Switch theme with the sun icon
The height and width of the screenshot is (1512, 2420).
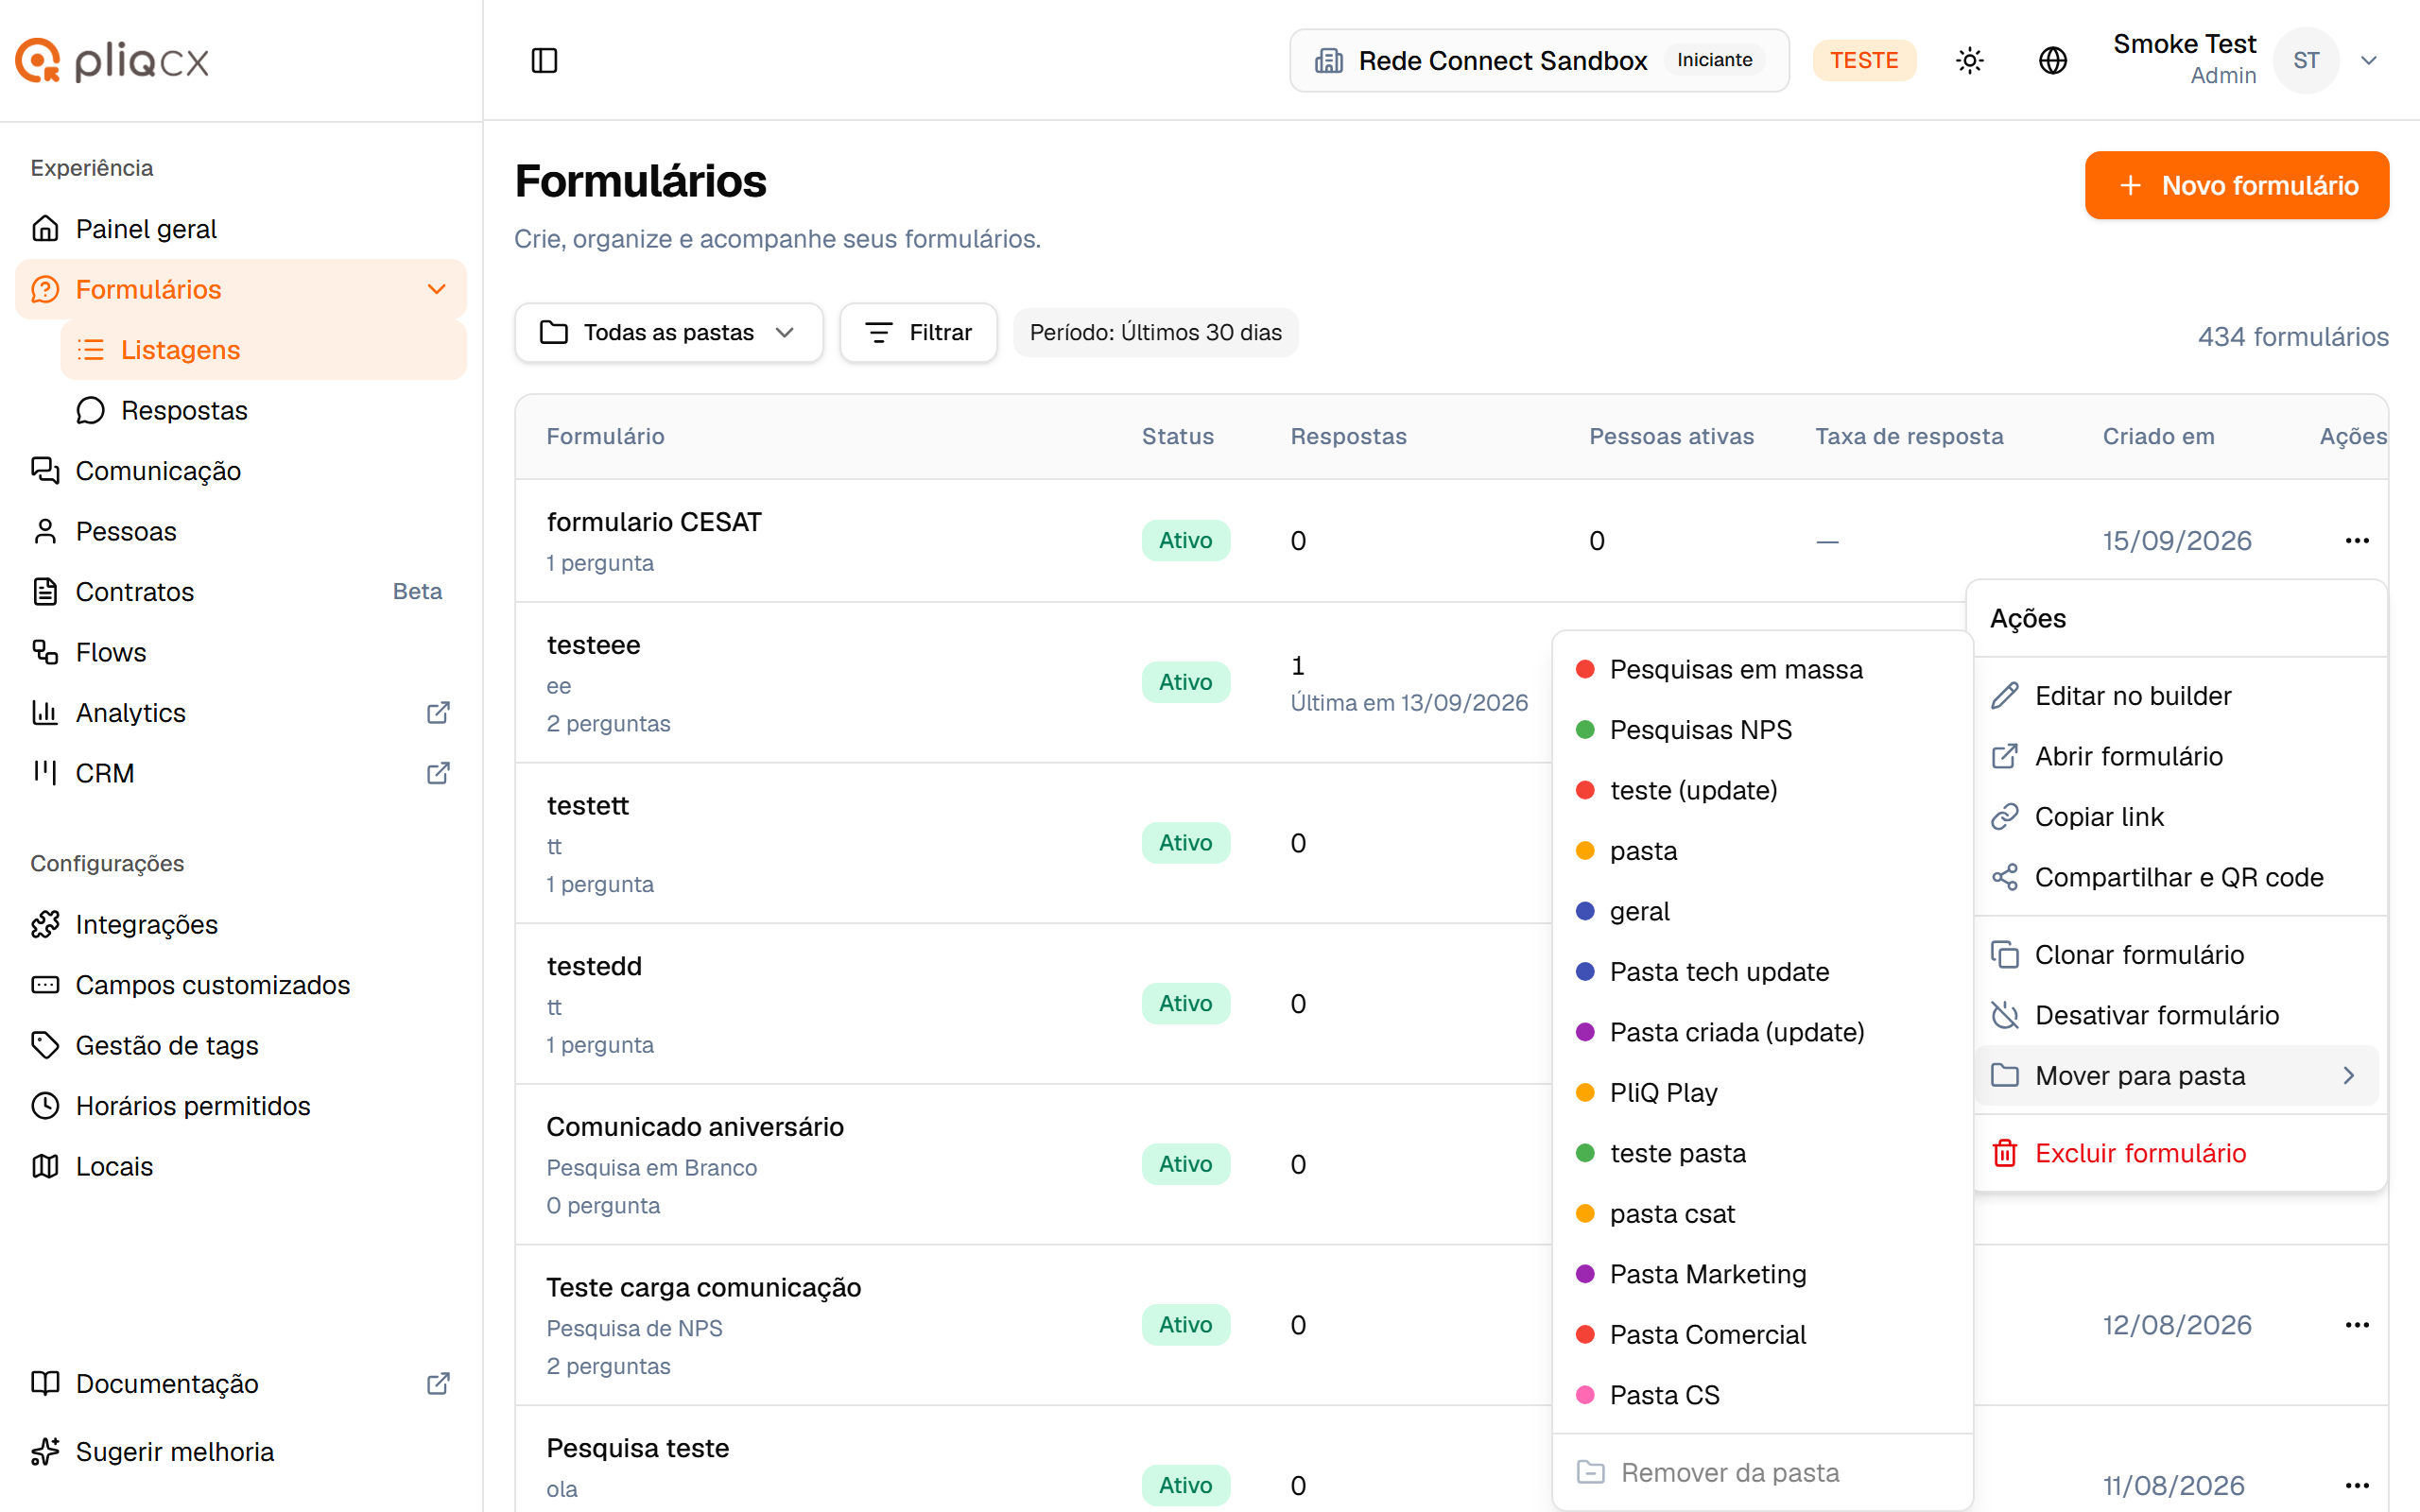coord(1969,60)
